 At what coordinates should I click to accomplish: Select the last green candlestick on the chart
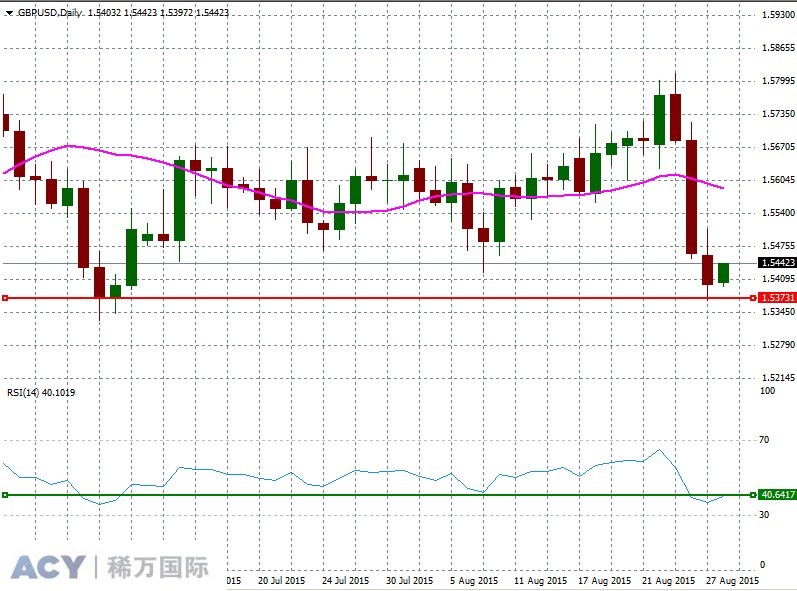(723, 273)
